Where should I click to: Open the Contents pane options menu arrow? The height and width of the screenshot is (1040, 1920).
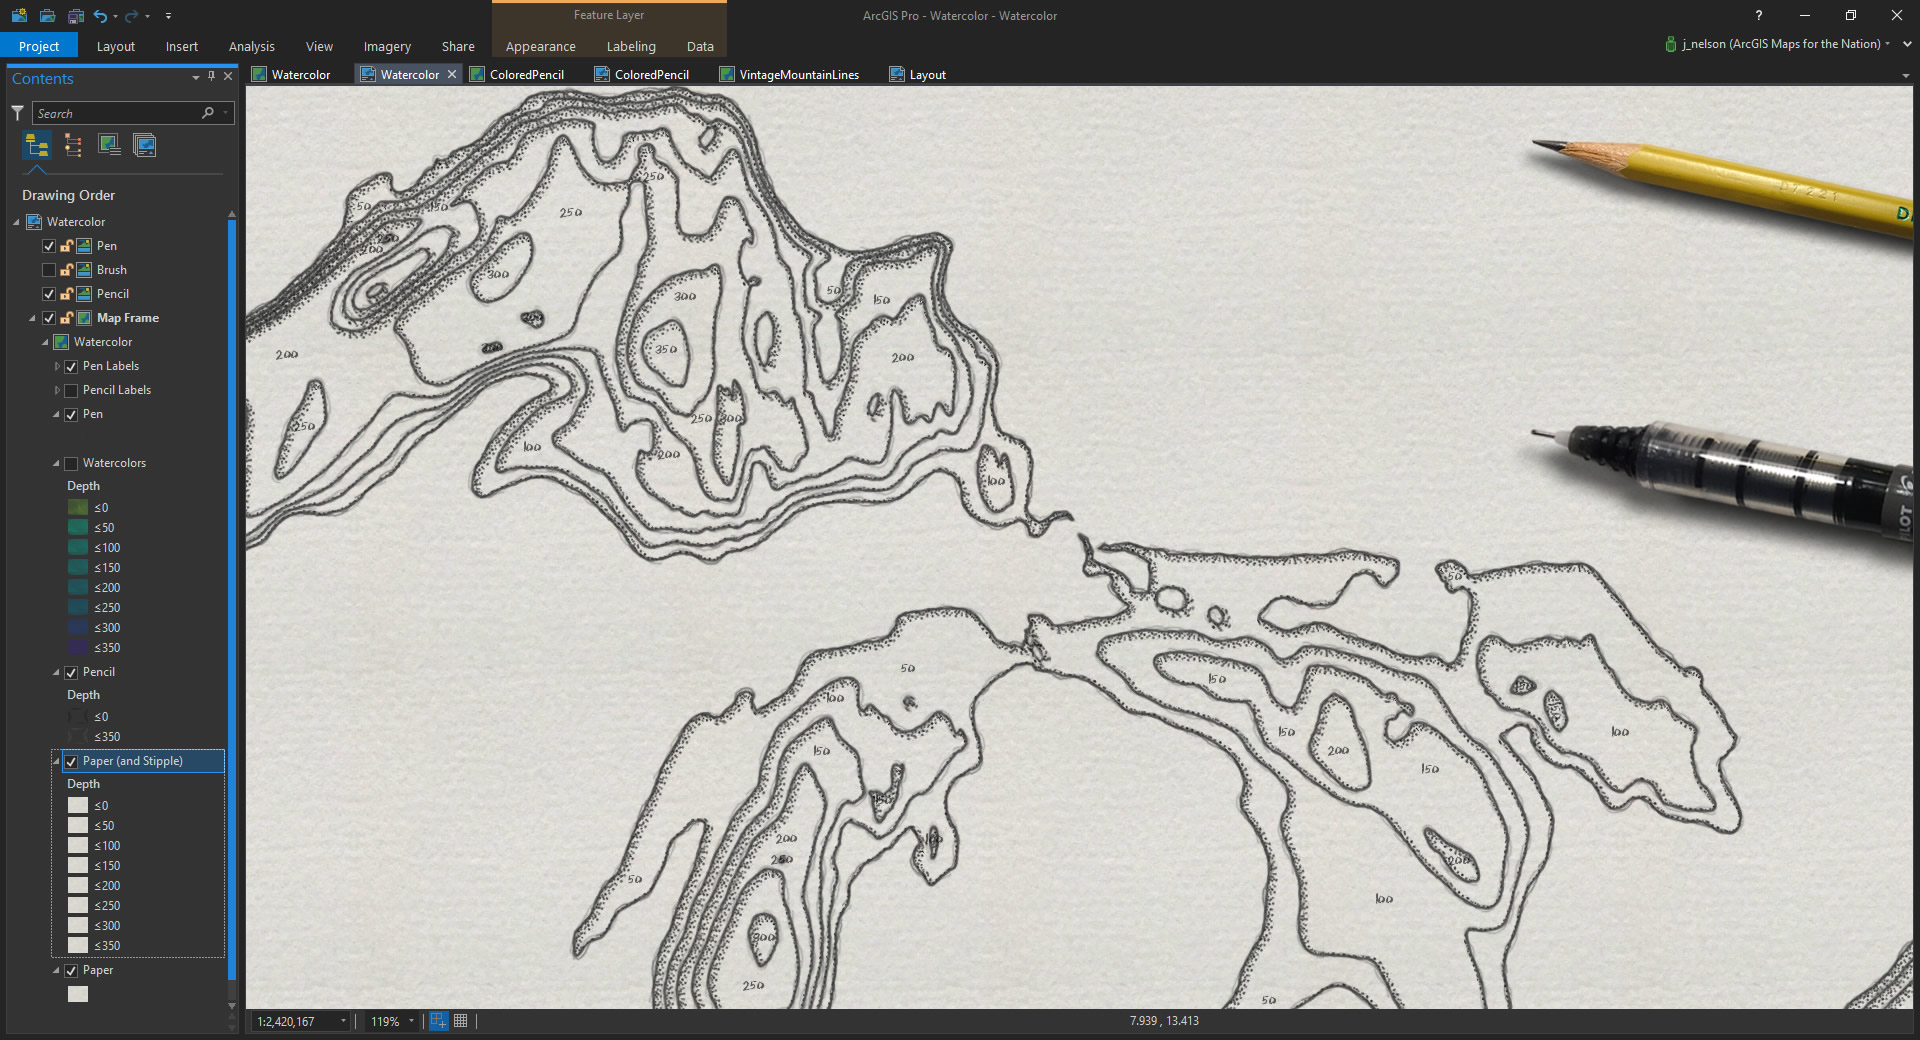pyautogui.click(x=196, y=77)
